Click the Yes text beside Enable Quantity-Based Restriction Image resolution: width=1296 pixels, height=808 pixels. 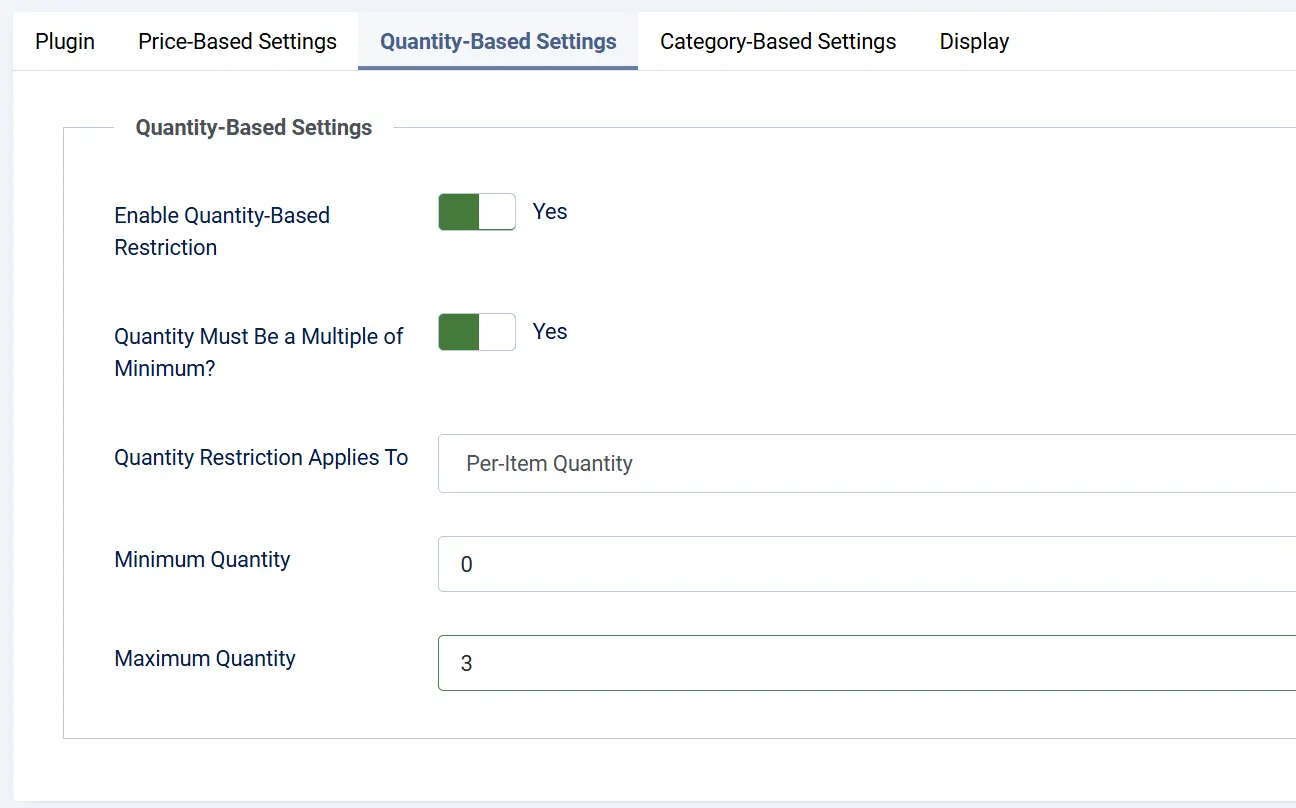pyautogui.click(x=550, y=212)
